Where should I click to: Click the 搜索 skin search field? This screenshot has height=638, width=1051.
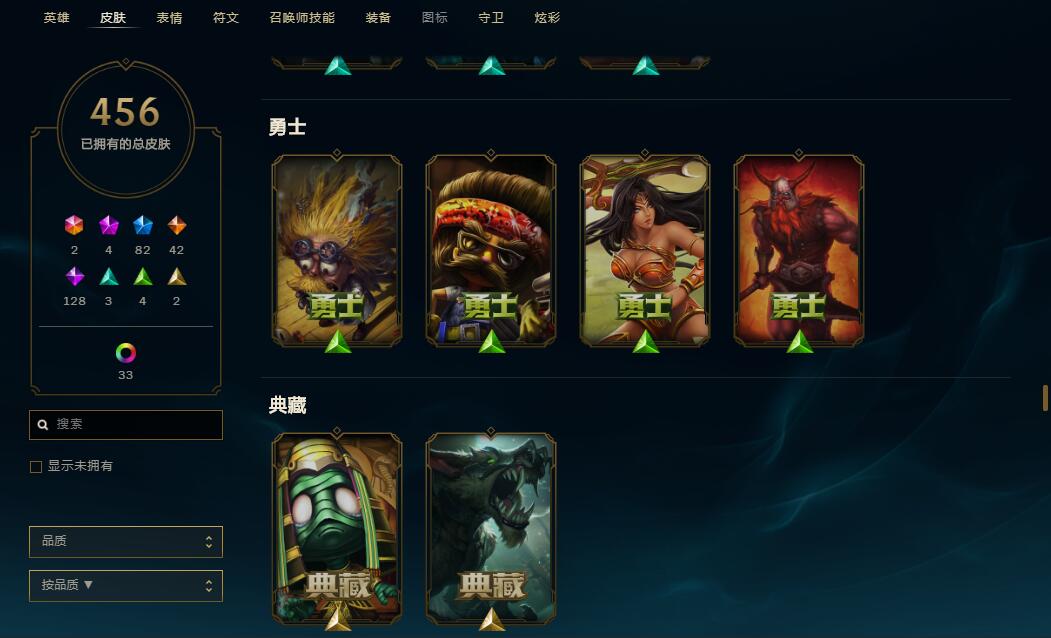coord(126,425)
